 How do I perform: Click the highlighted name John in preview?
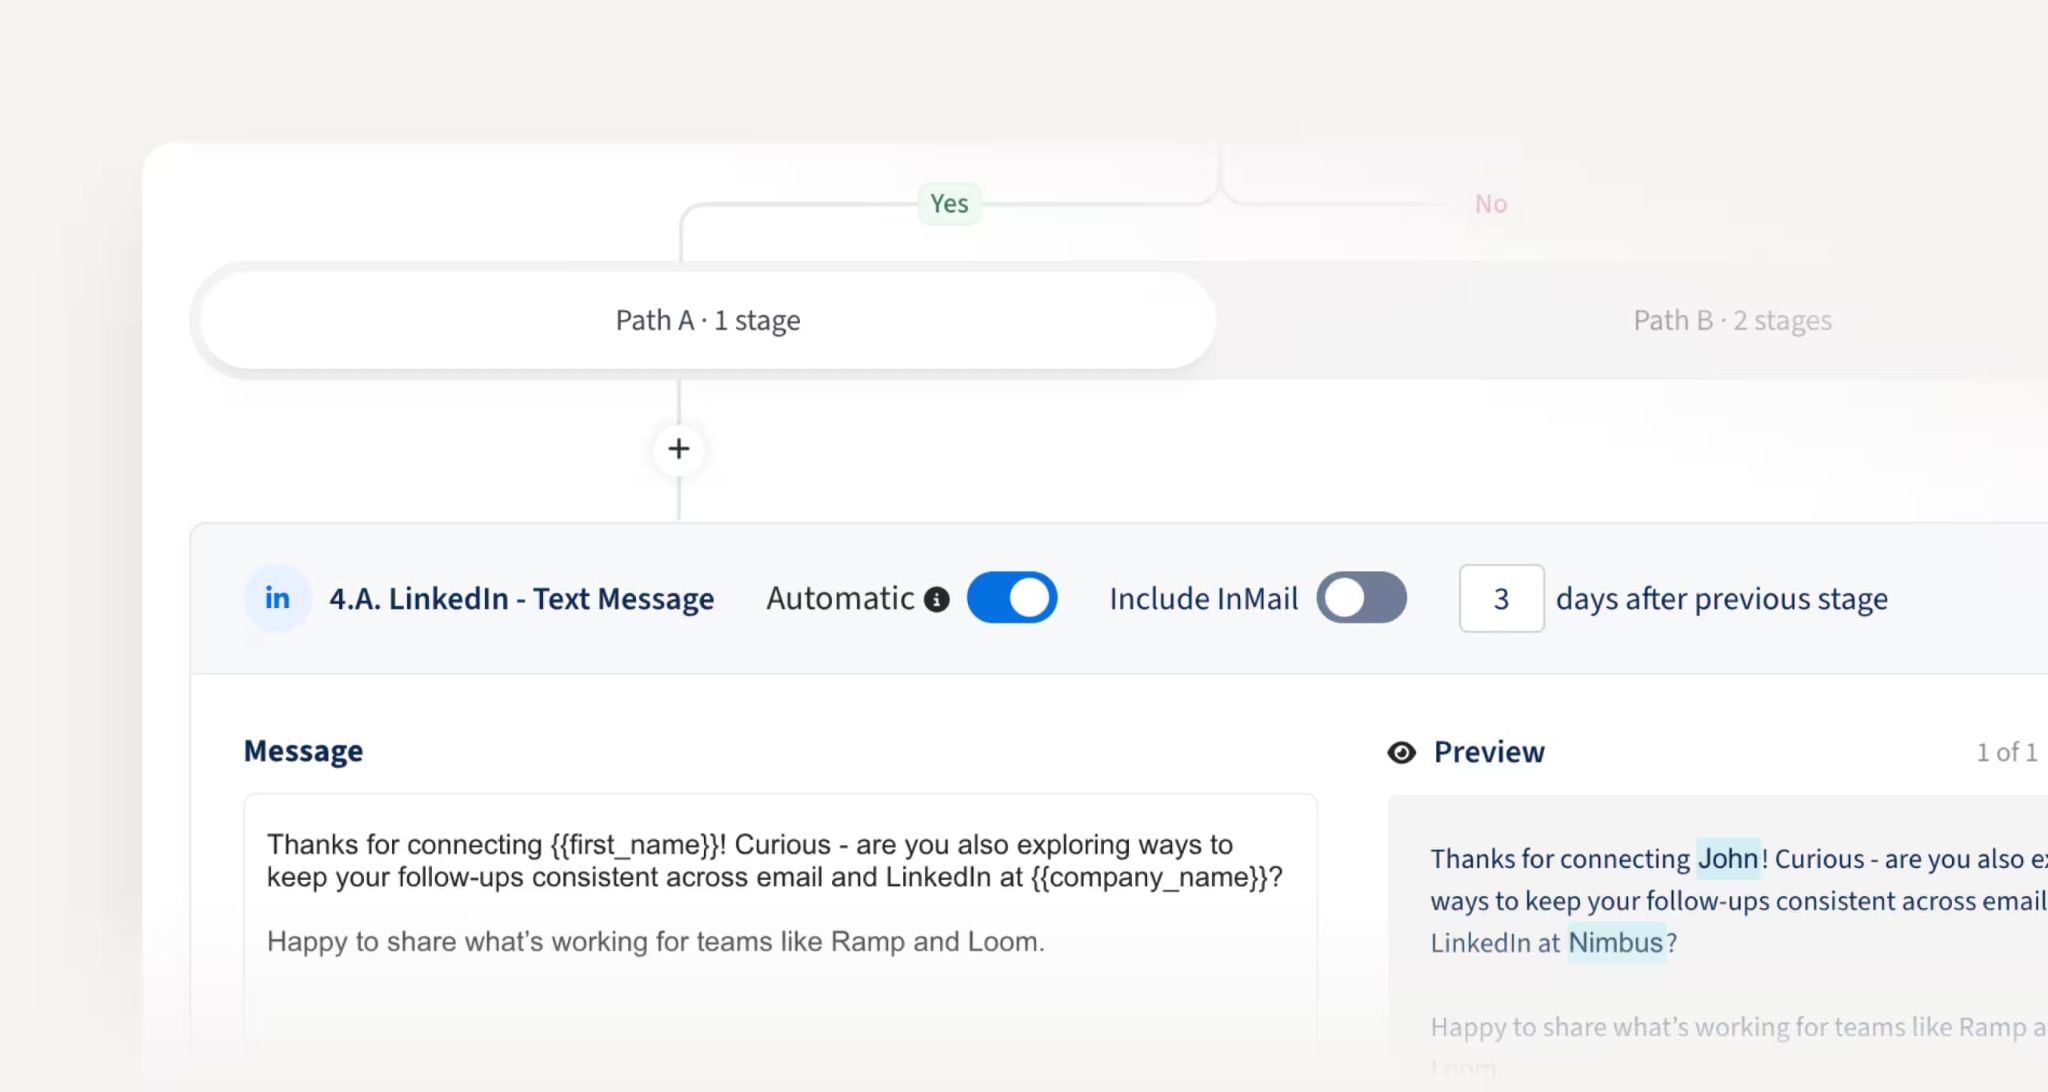click(x=1728, y=858)
